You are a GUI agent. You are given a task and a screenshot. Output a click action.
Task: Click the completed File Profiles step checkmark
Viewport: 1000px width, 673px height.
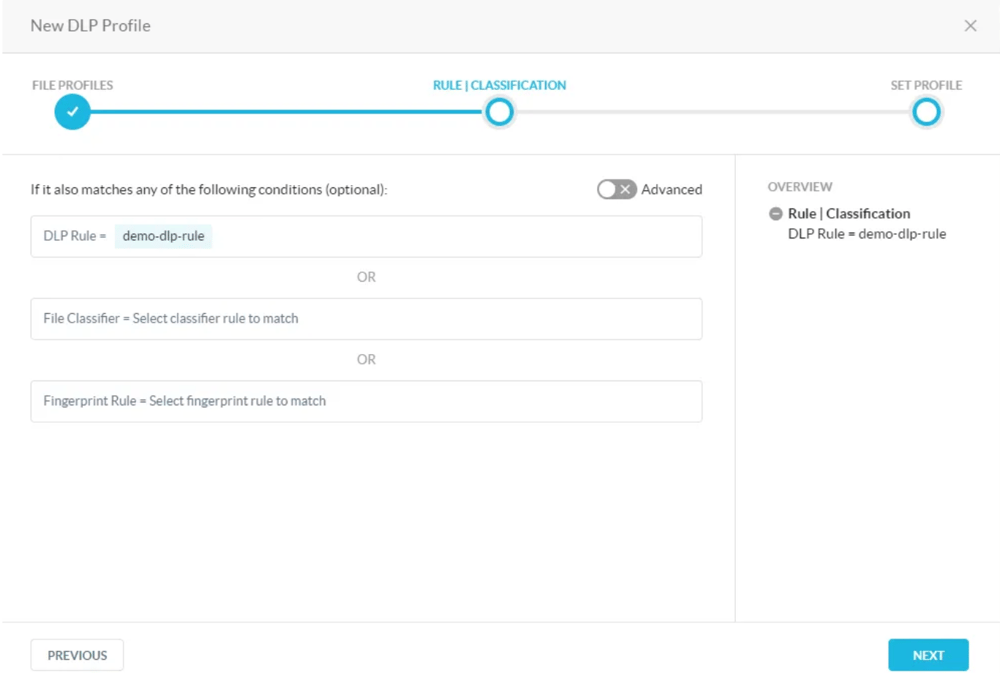(72, 112)
